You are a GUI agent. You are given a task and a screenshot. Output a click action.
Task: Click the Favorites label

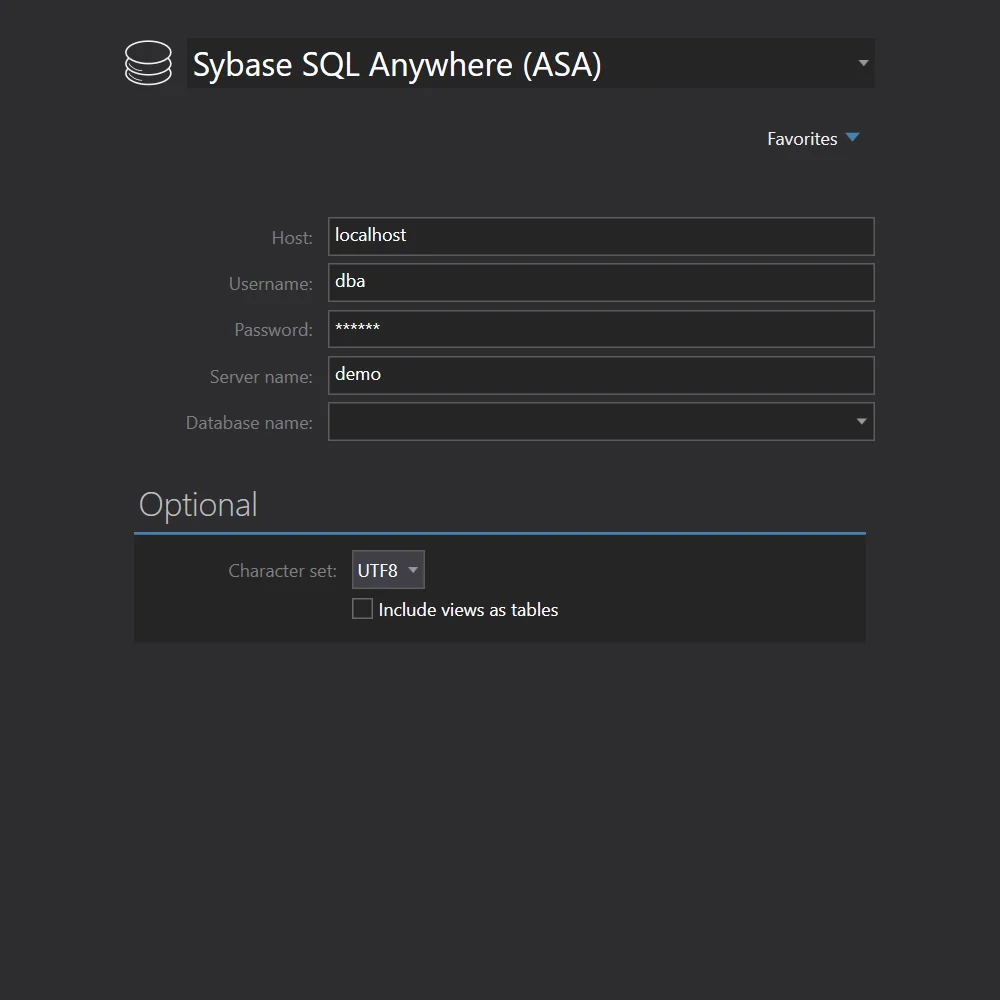point(801,138)
